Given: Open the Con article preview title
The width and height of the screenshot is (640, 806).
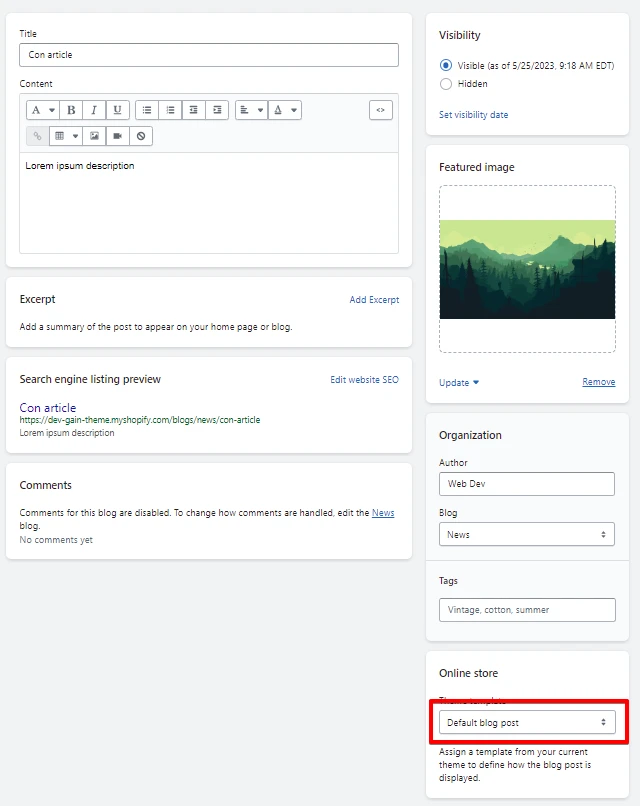Looking at the screenshot, I should [48, 408].
